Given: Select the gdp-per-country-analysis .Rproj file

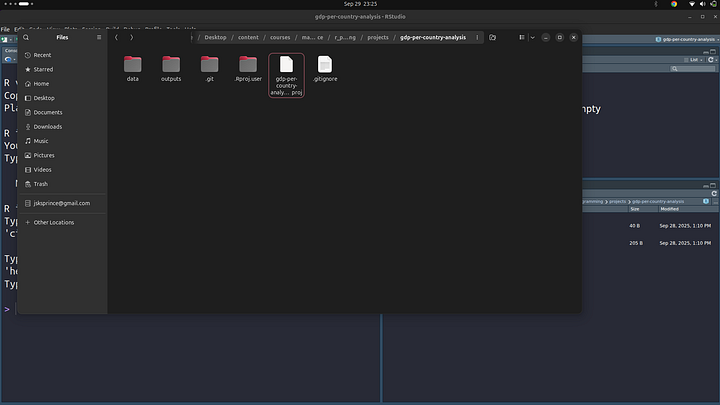Looking at the screenshot, I should pos(287,75).
